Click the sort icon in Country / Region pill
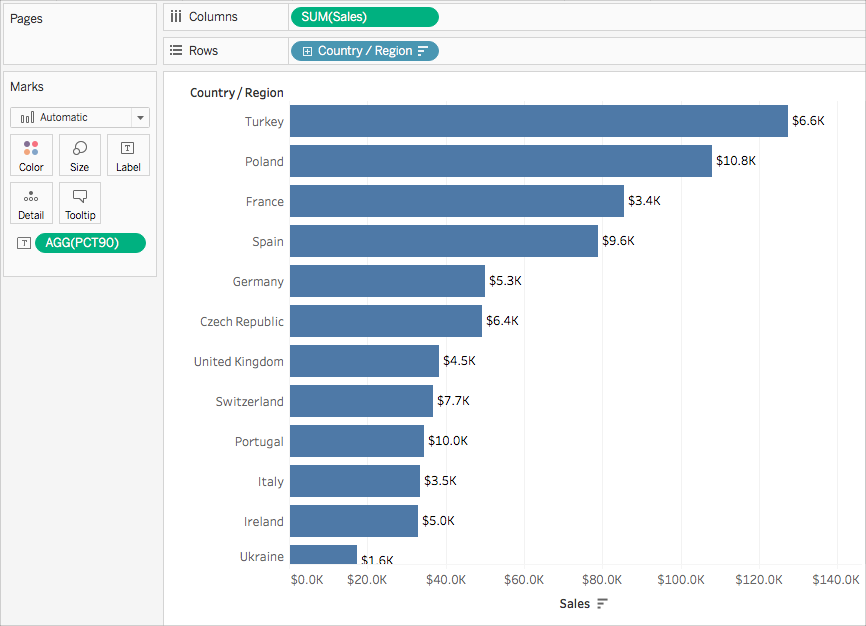Screen dimensions: 866x626 point(423,51)
